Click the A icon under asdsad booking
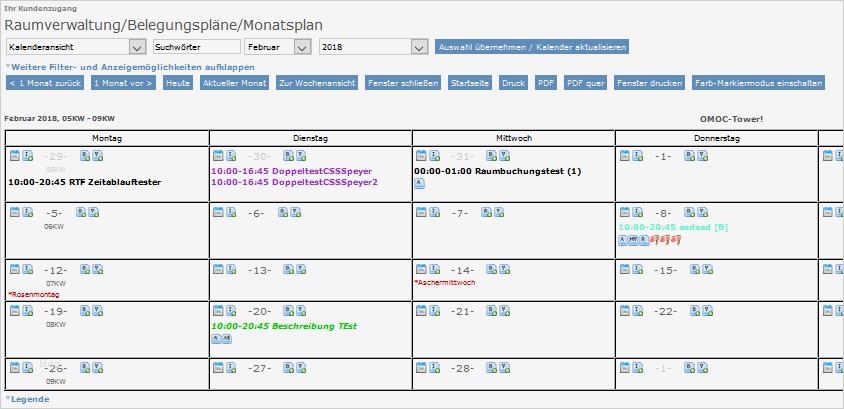Screen dimensions: 844x409 pos(623,240)
